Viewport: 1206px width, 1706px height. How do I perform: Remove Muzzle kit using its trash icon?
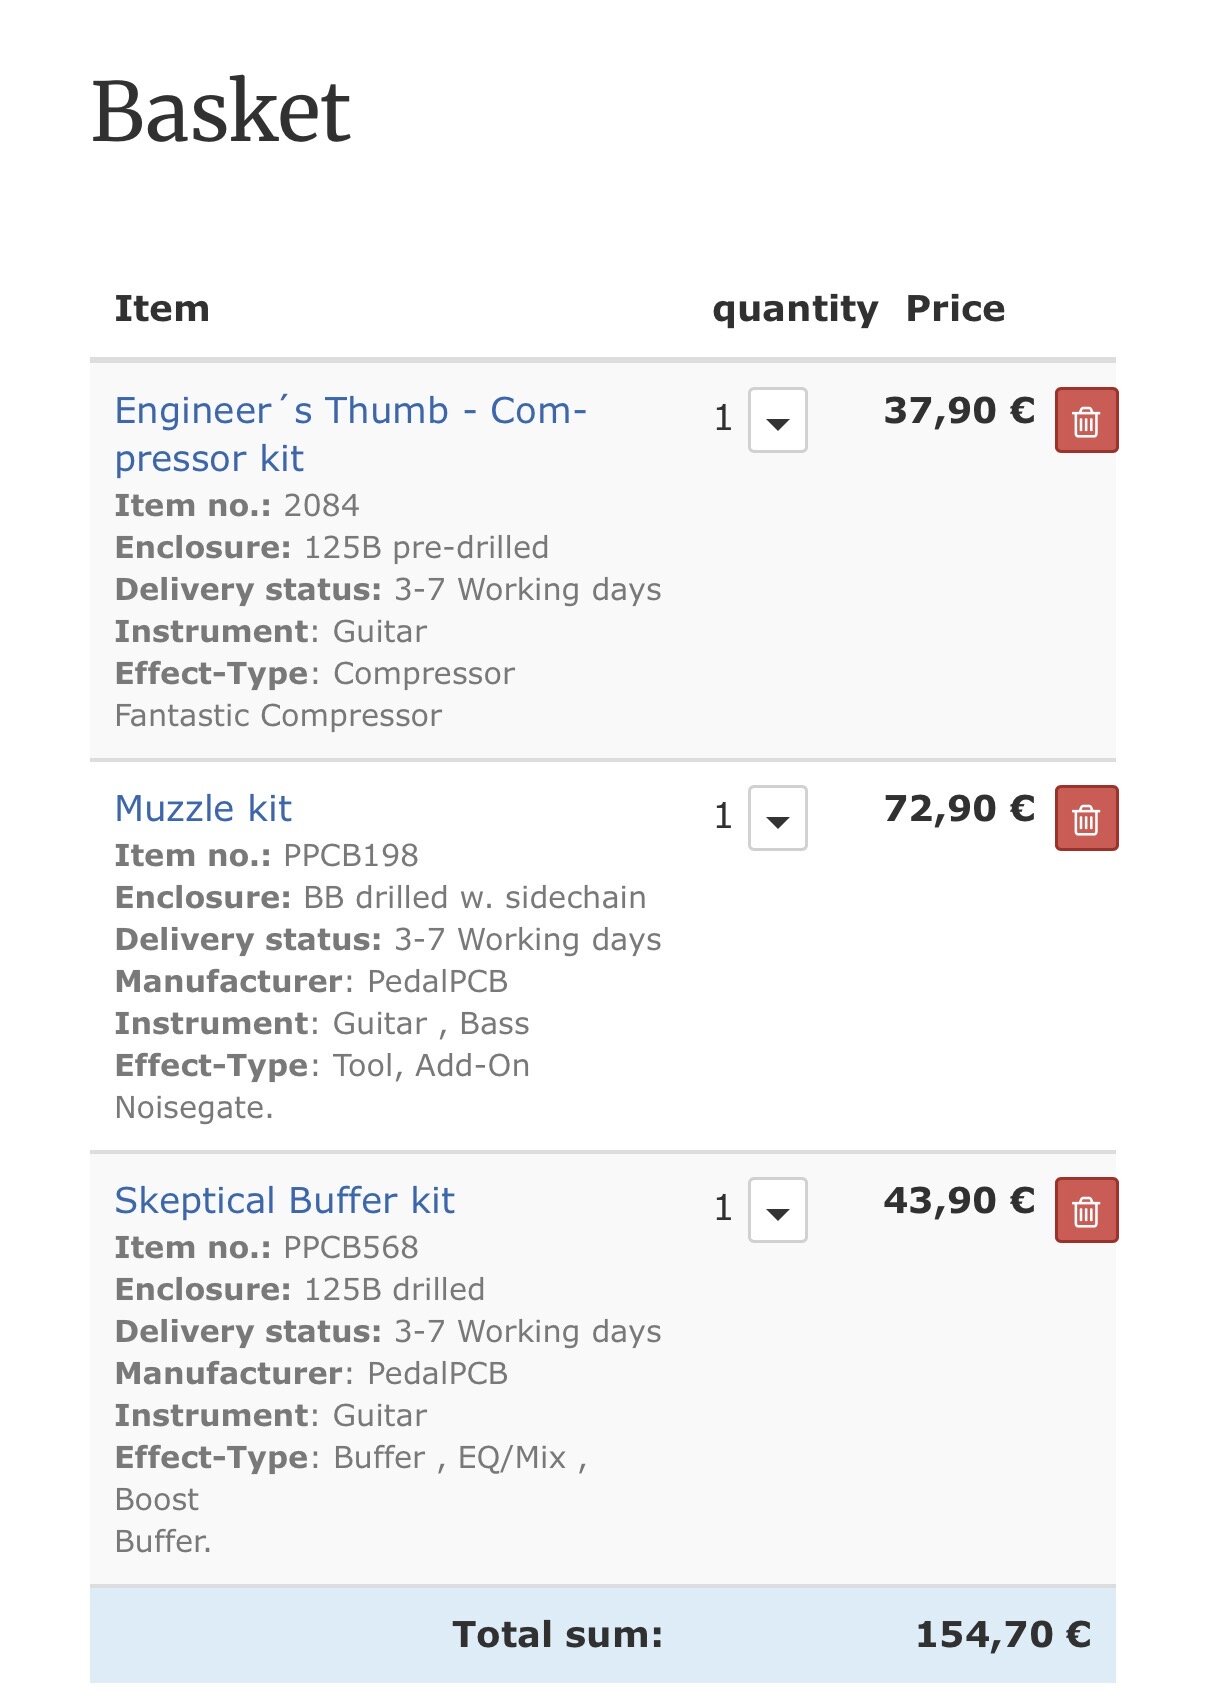tap(1086, 819)
